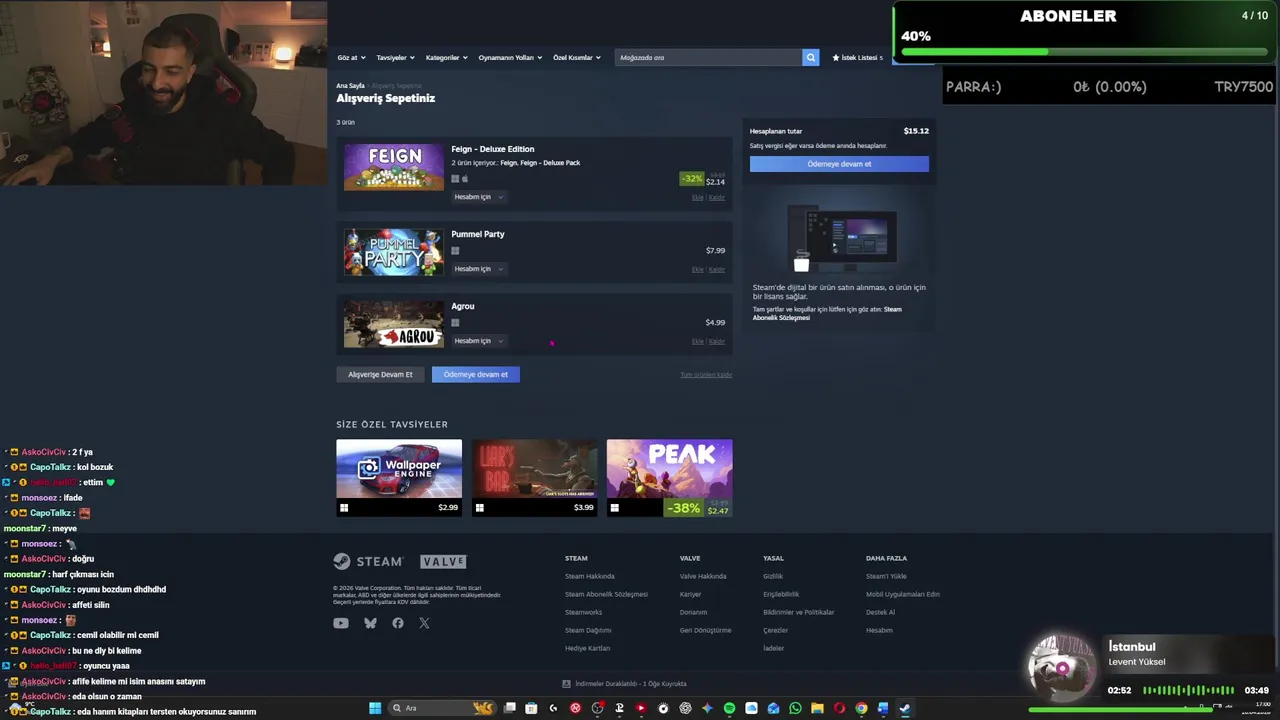
Task: Open the Pummel Party thumbnail
Action: pyautogui.click(x=394, y=252)
